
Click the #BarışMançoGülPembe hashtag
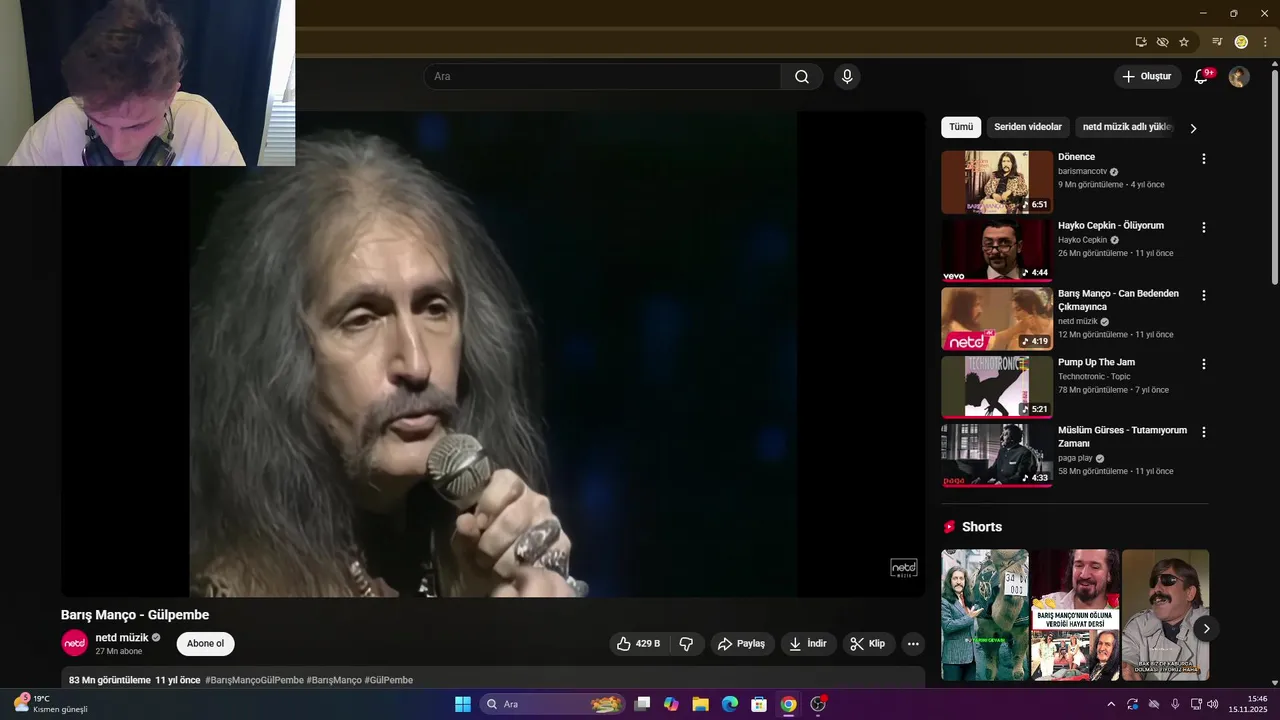(x=254, y=680)
